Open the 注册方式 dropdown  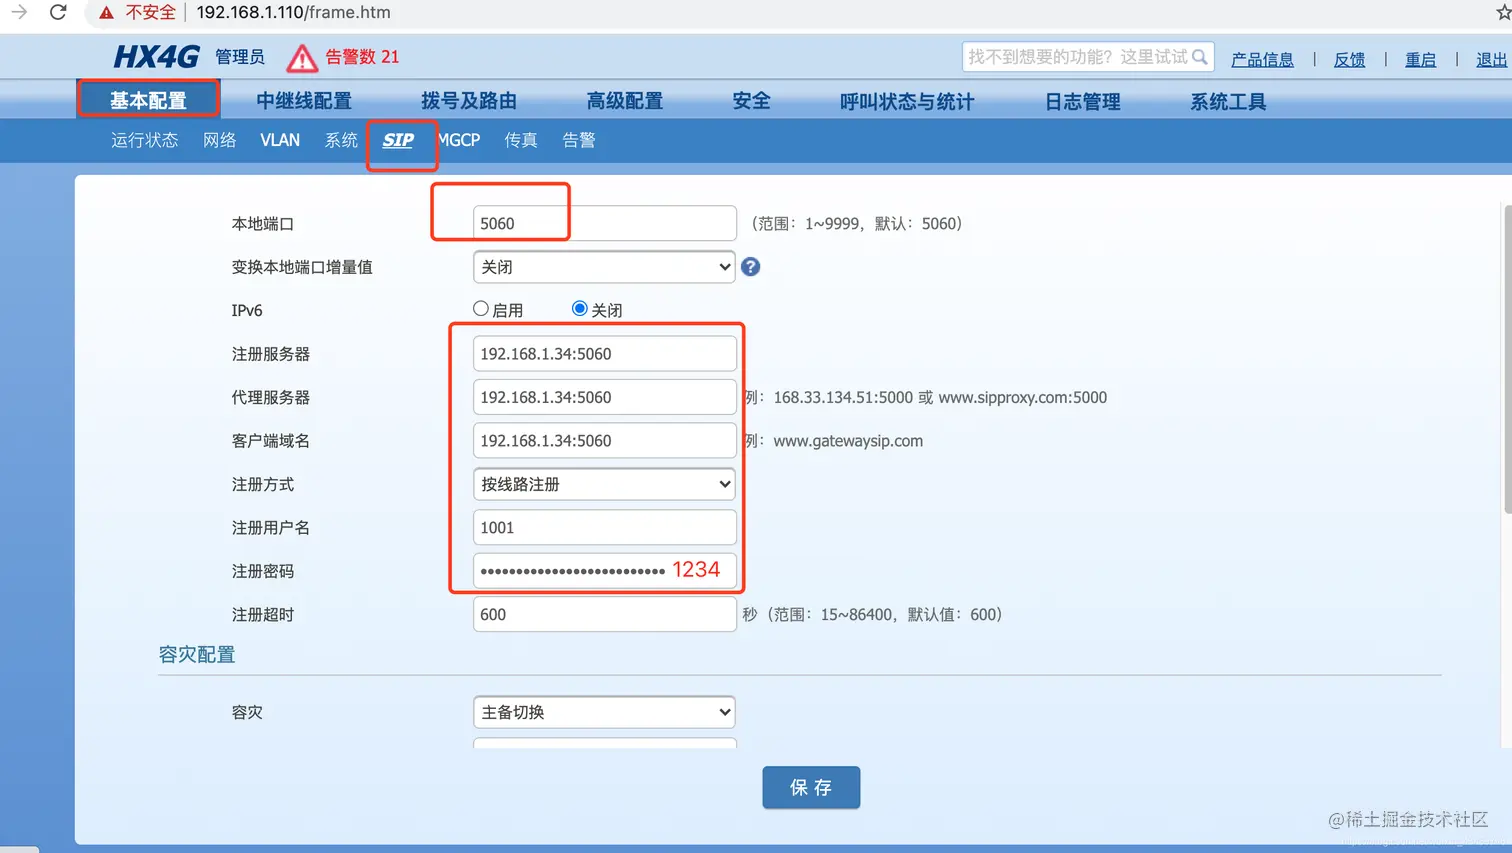pos(604,484)
